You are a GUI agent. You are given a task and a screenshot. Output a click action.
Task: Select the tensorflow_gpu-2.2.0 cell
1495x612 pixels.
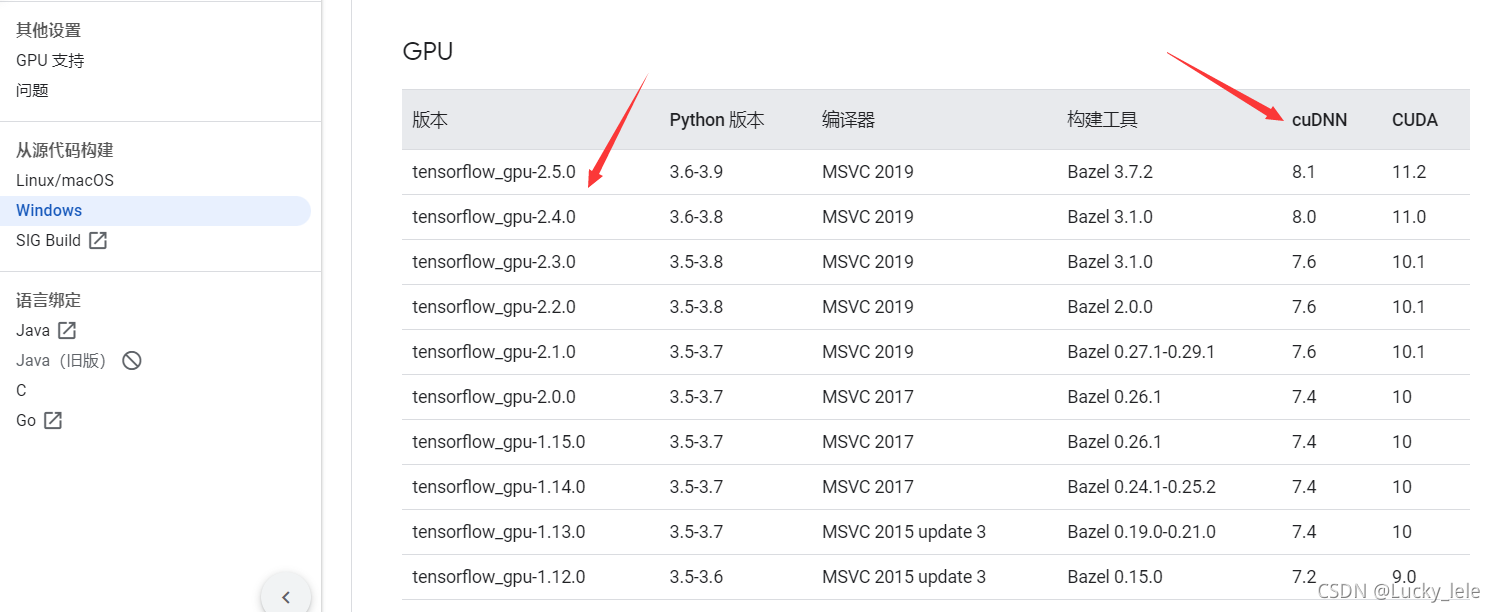point(494,307)
